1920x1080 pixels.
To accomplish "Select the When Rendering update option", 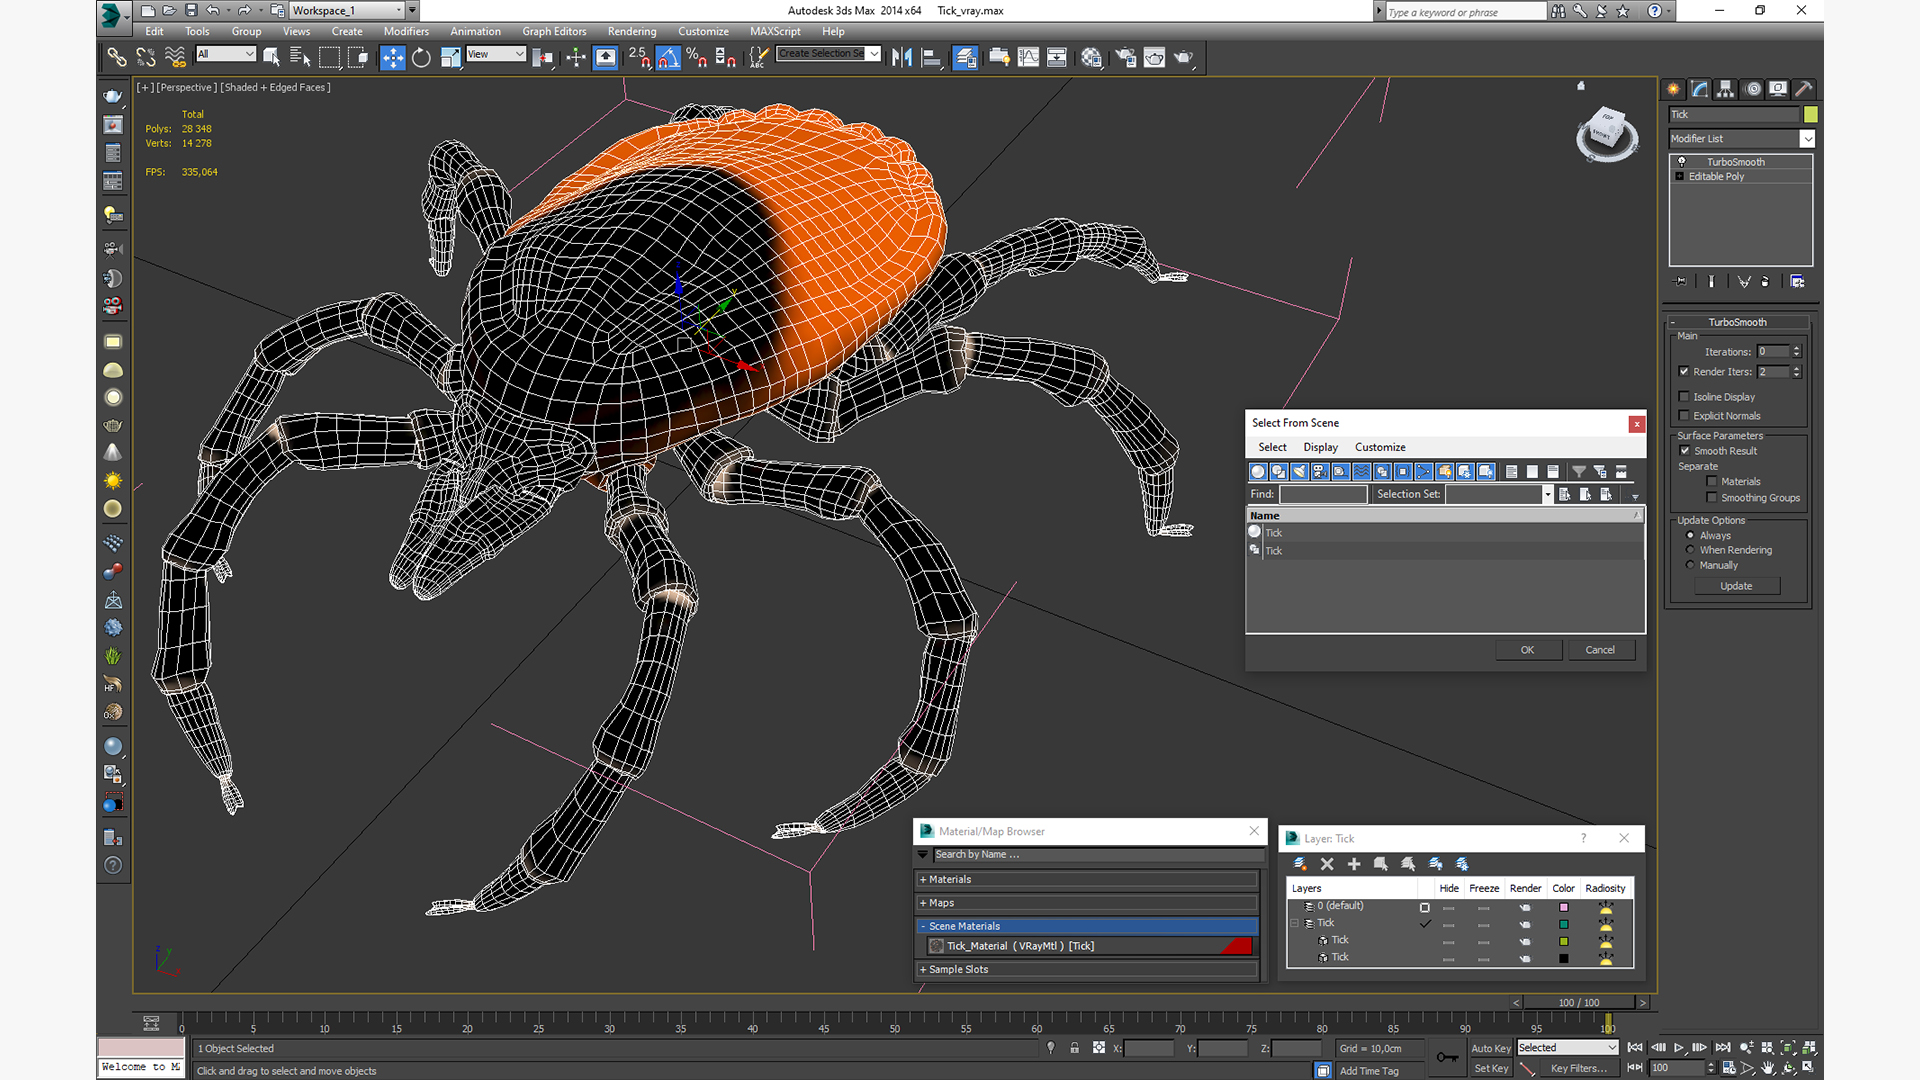I will 1691,551.
